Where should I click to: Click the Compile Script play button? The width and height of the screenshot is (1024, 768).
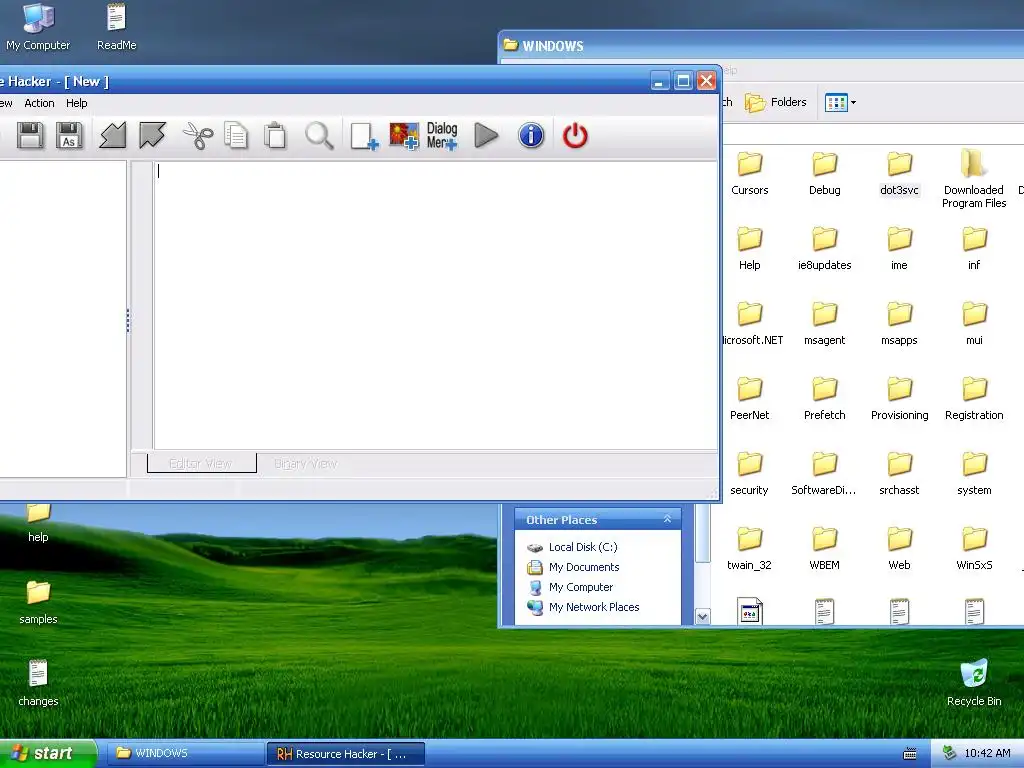tap(486, 136)
